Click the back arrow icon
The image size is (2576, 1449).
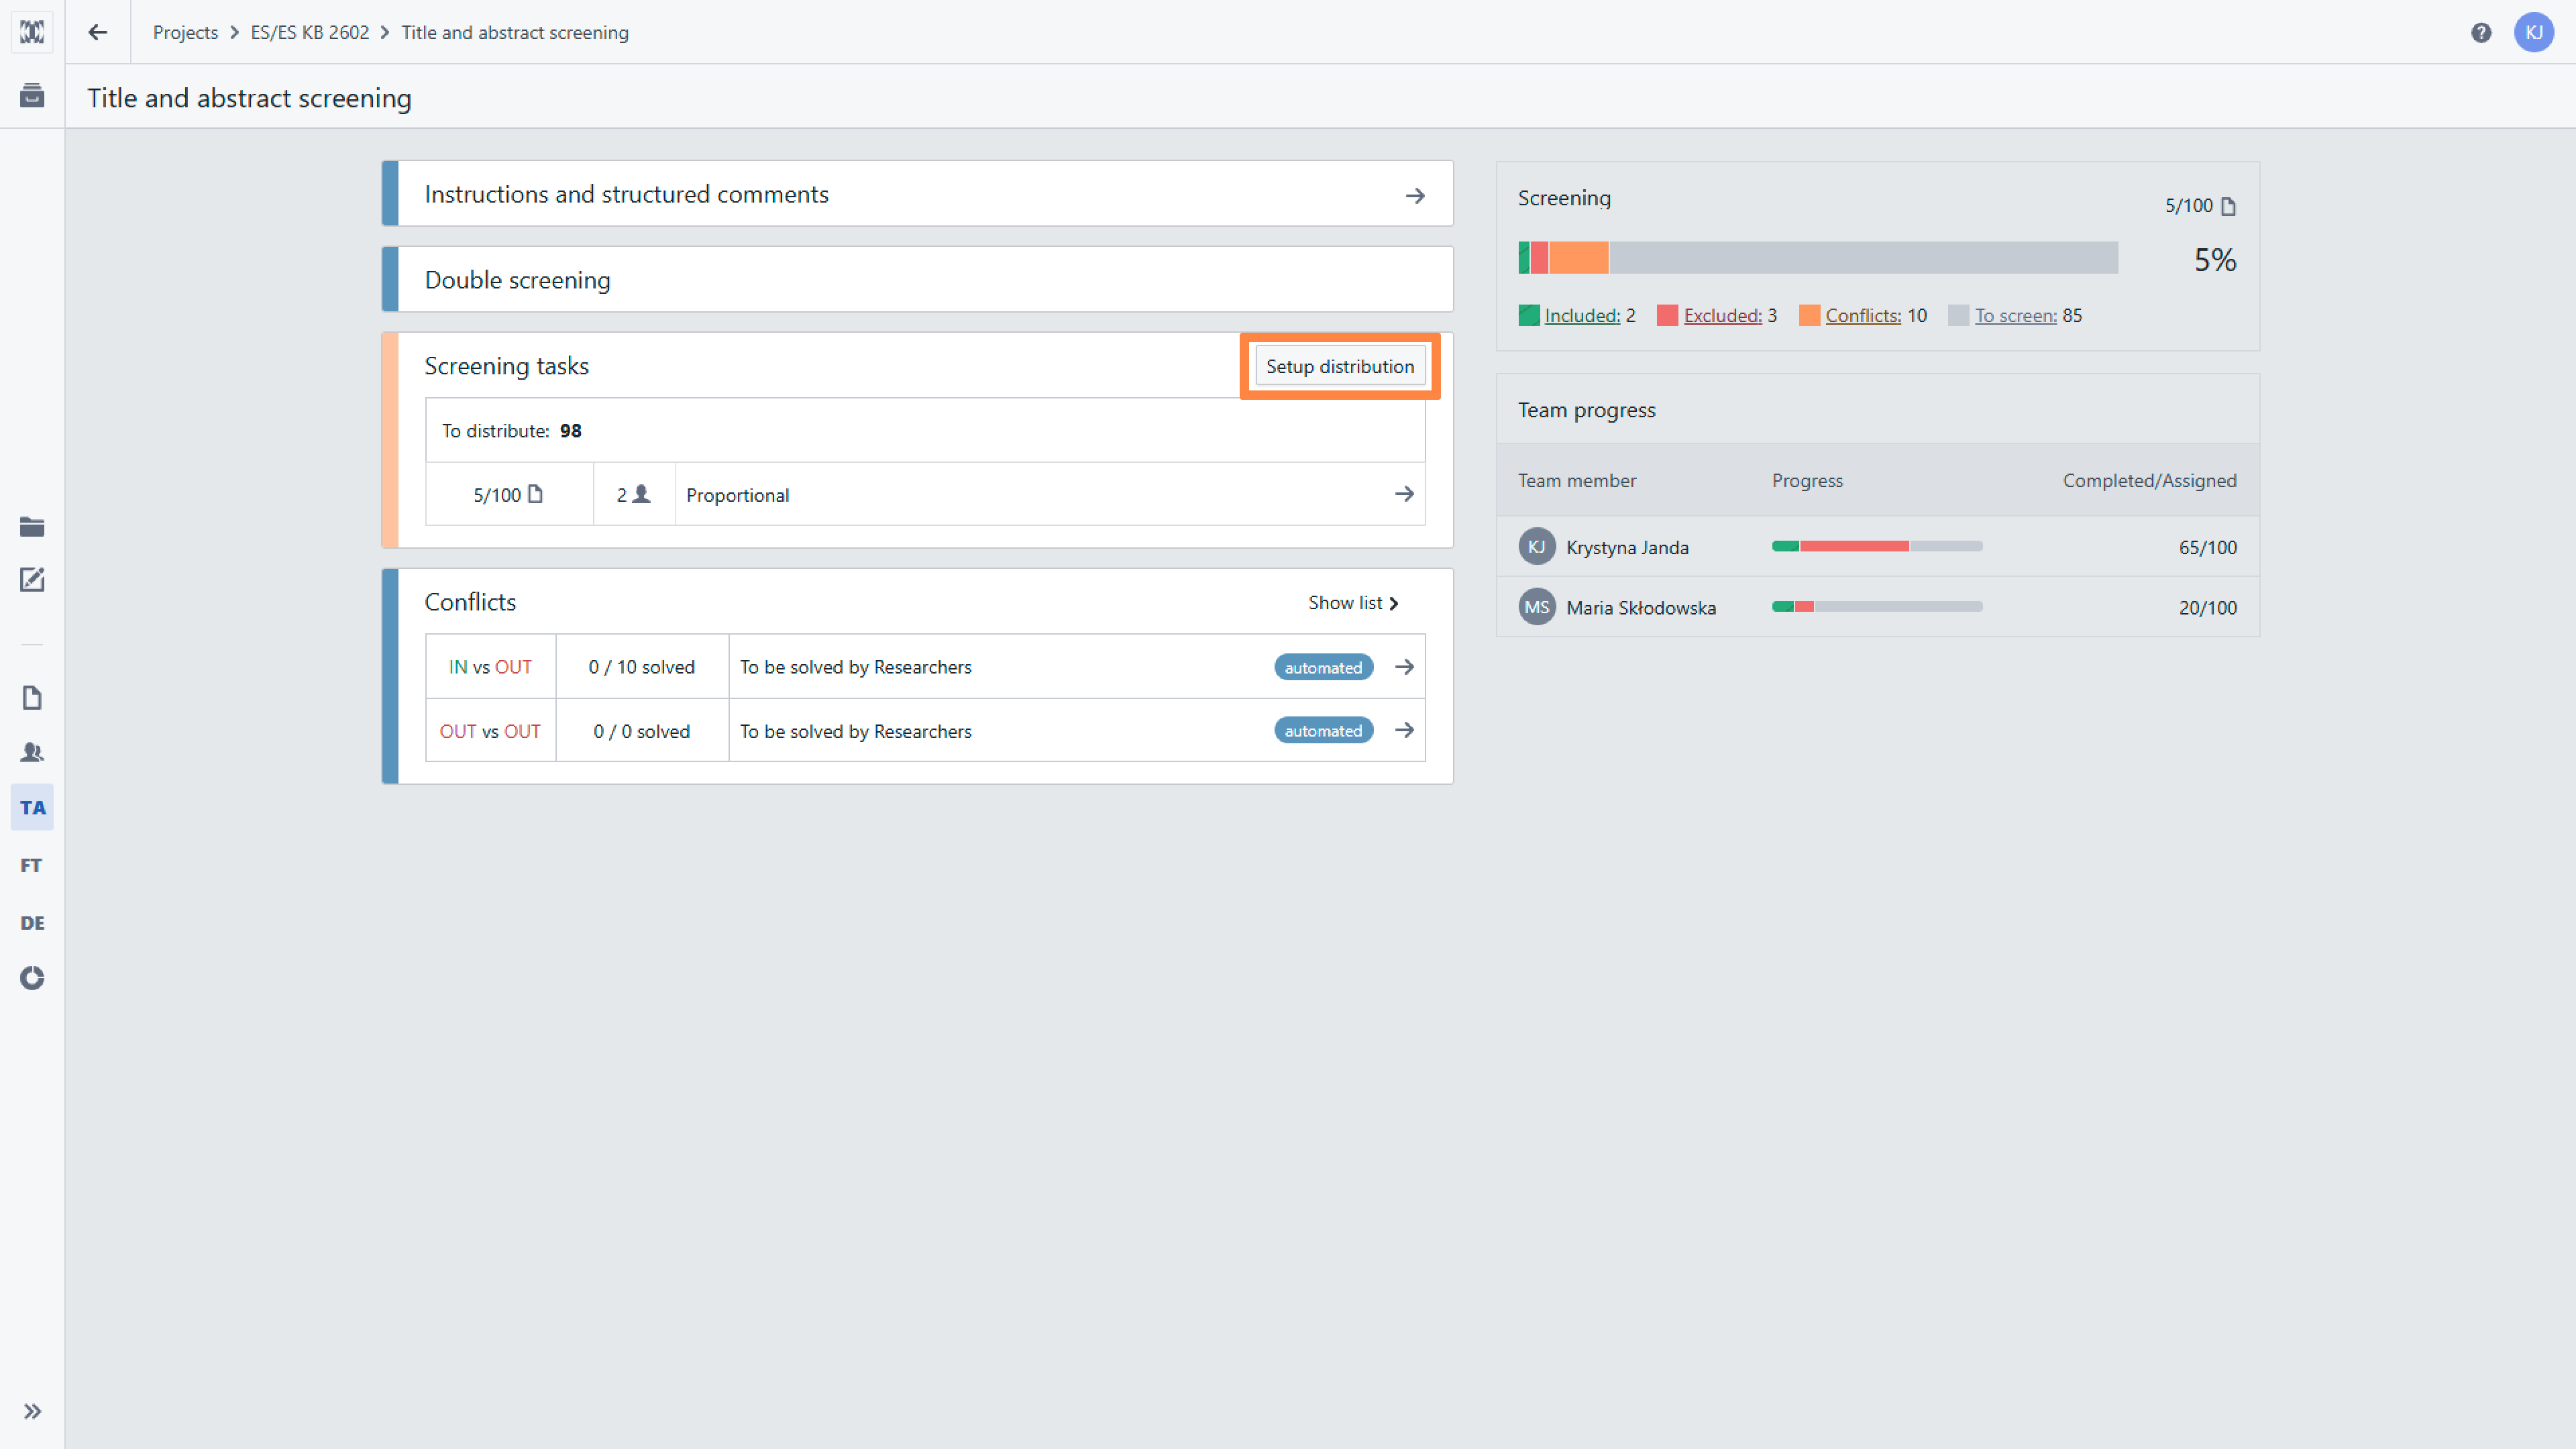tap(97, 32)
